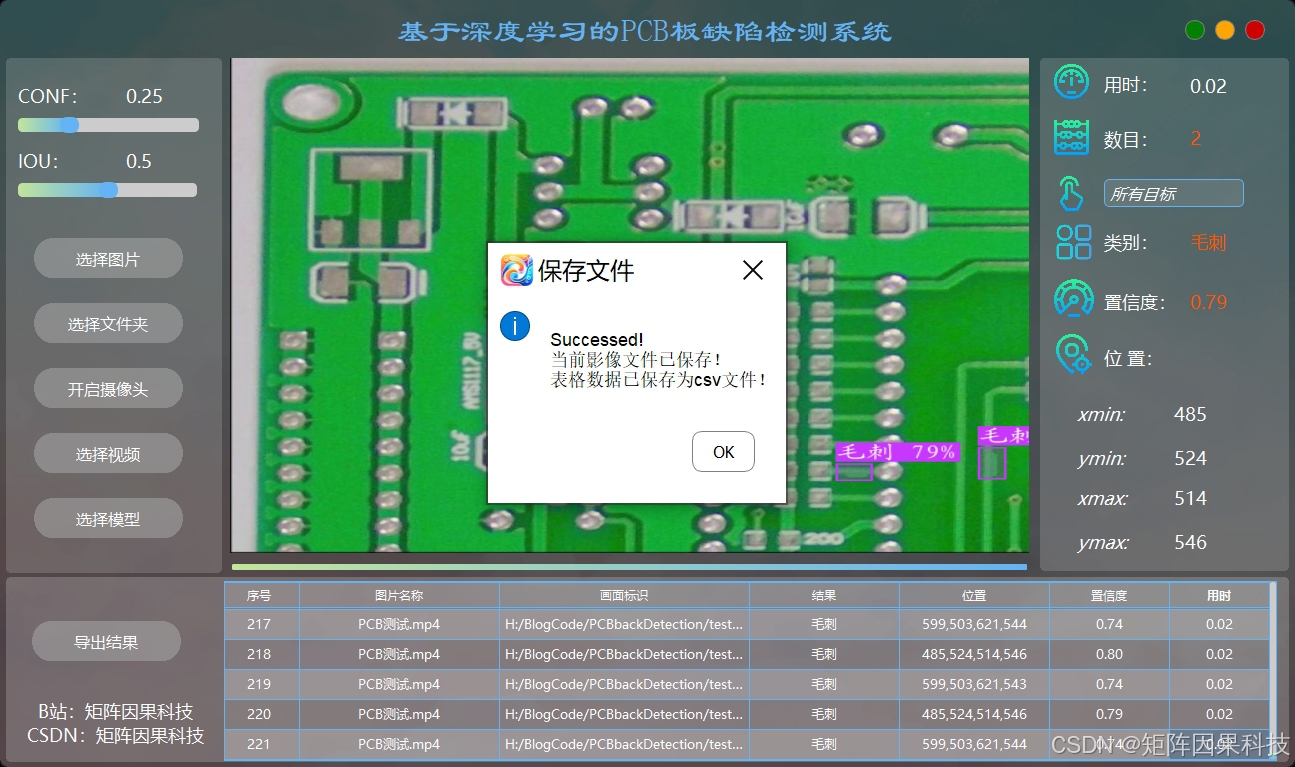
Task: Click the 选择视频 button
Action: 108,454
